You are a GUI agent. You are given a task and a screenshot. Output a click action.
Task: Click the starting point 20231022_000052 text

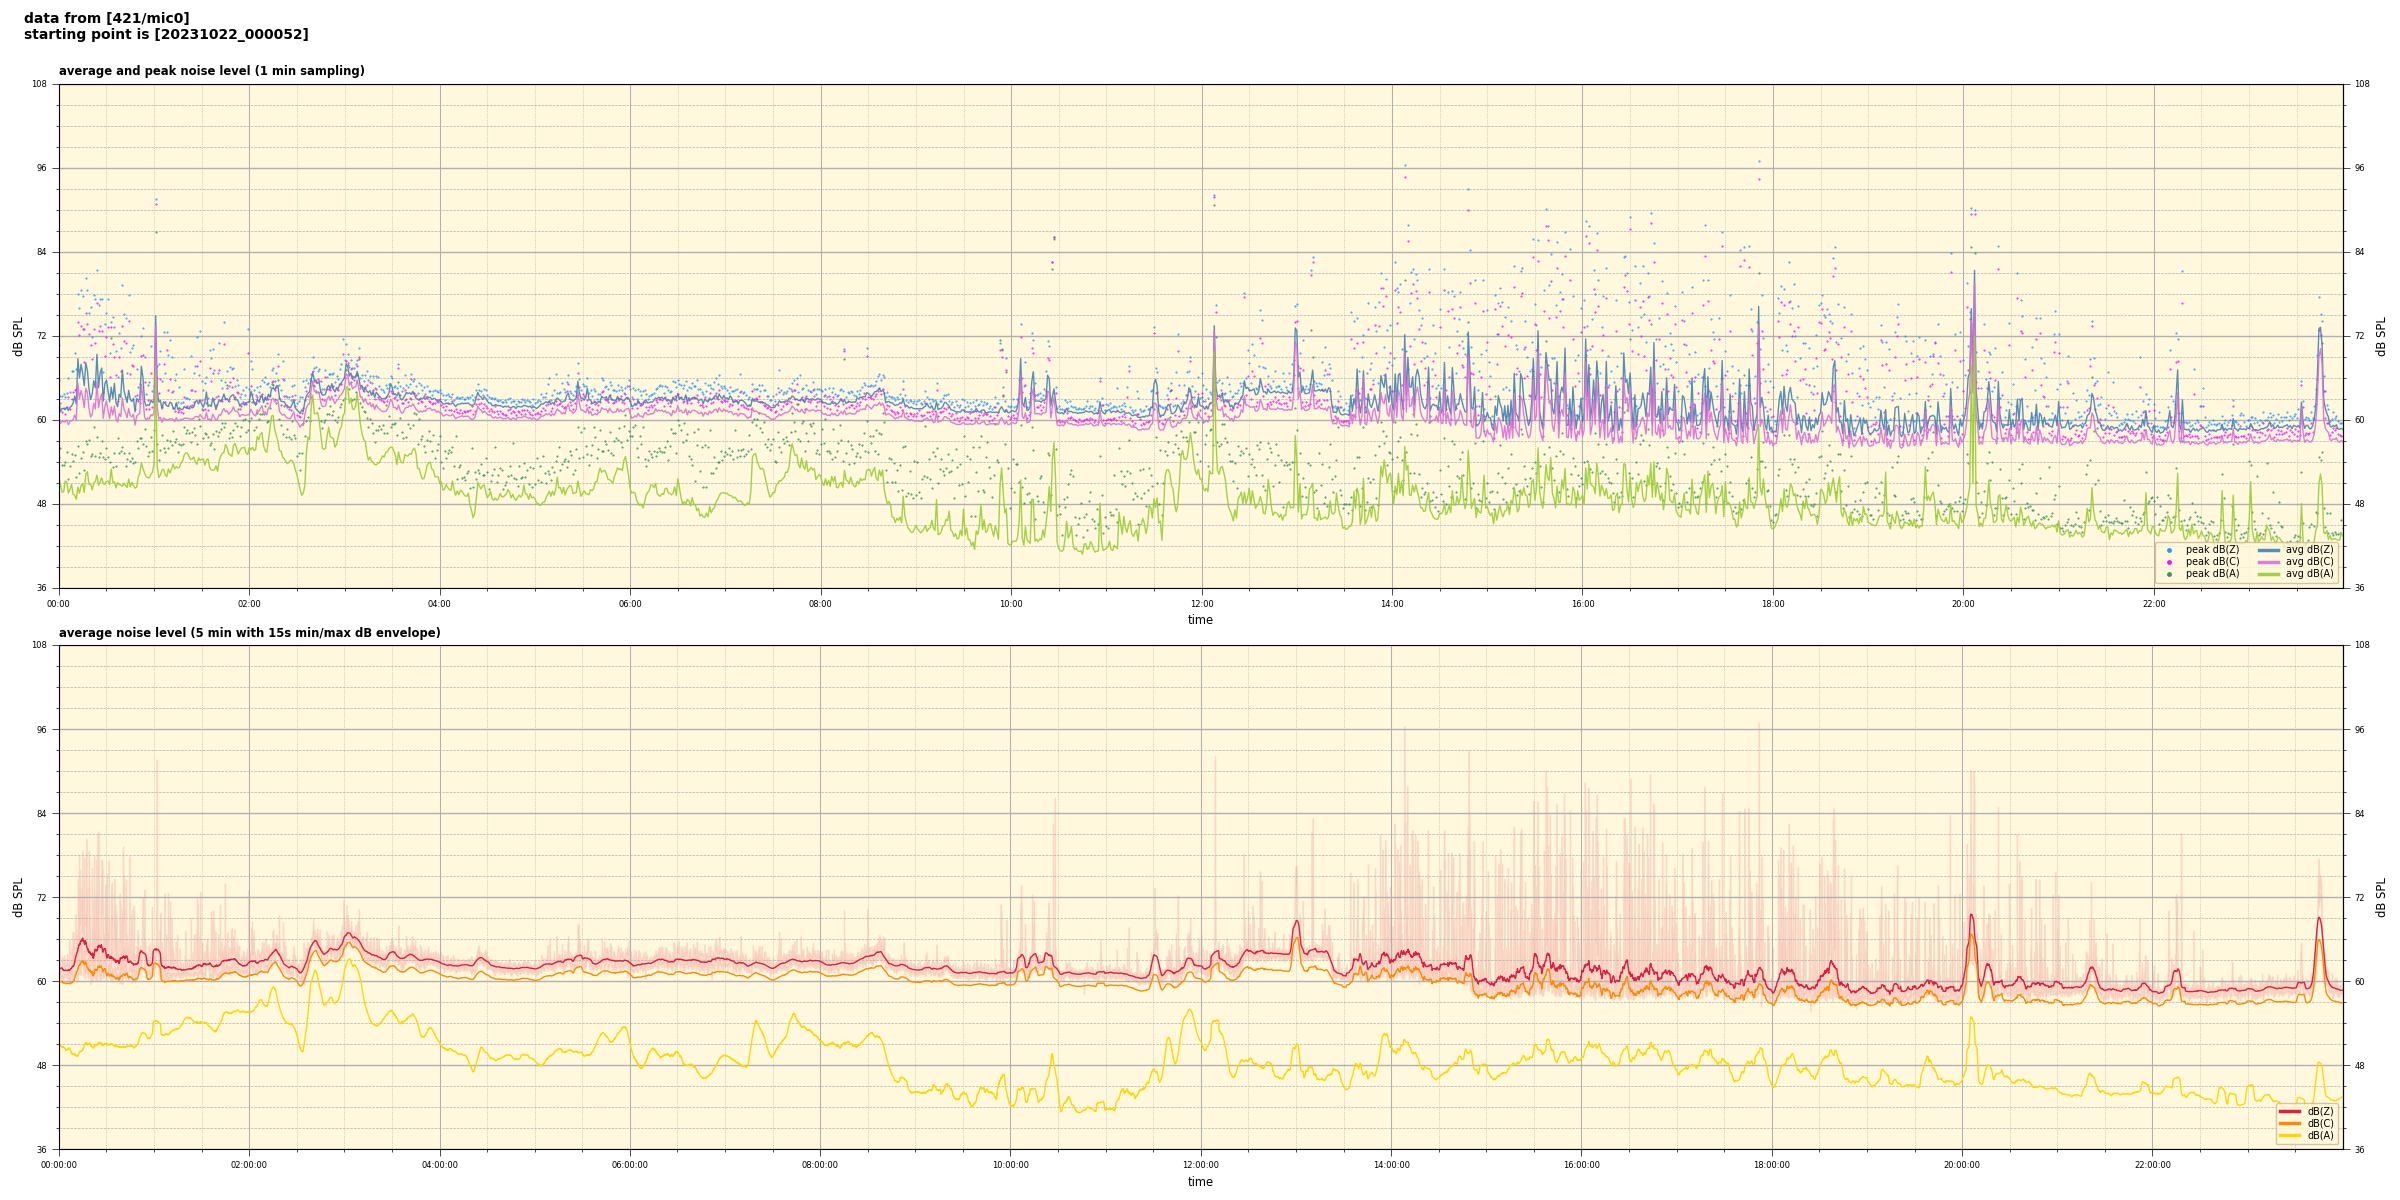(x=166, y=35)
